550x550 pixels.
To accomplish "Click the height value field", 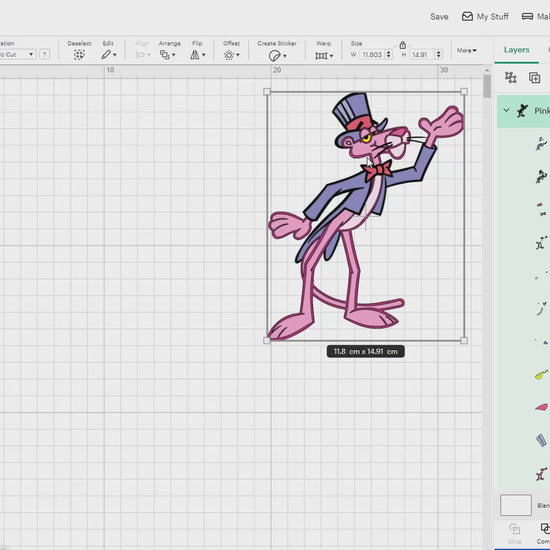I will click(x=422, y=54).
